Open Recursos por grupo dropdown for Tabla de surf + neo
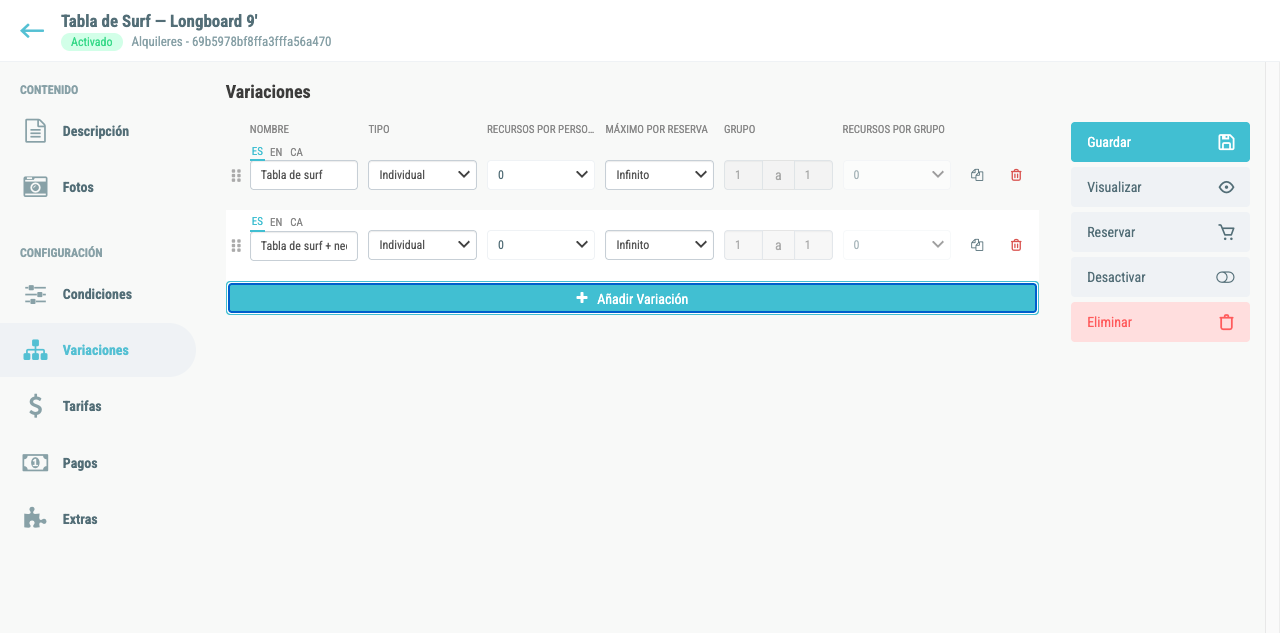This screenshot has width=1280, height=633. 897,245
